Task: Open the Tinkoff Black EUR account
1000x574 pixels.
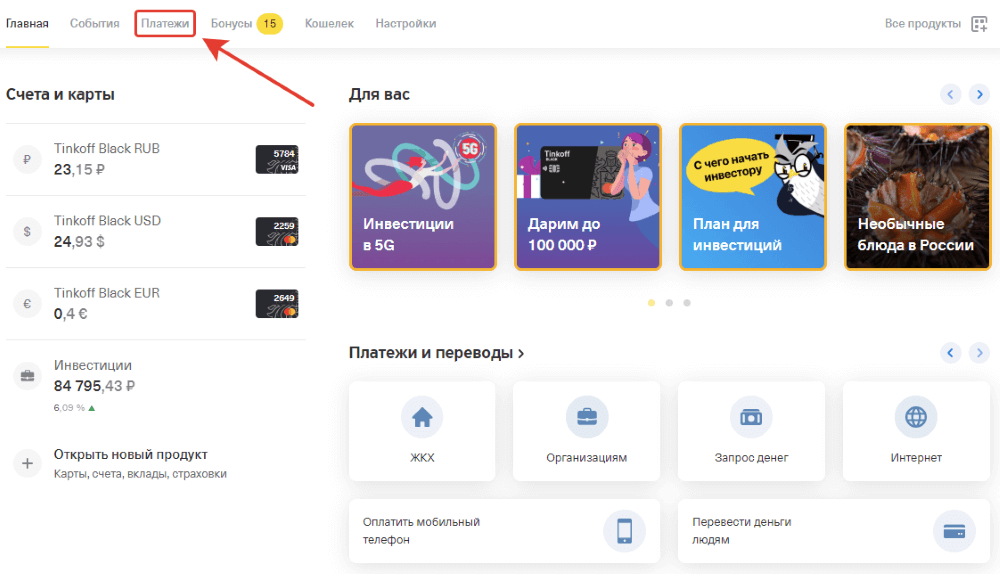Action: (x=156, y=304)
